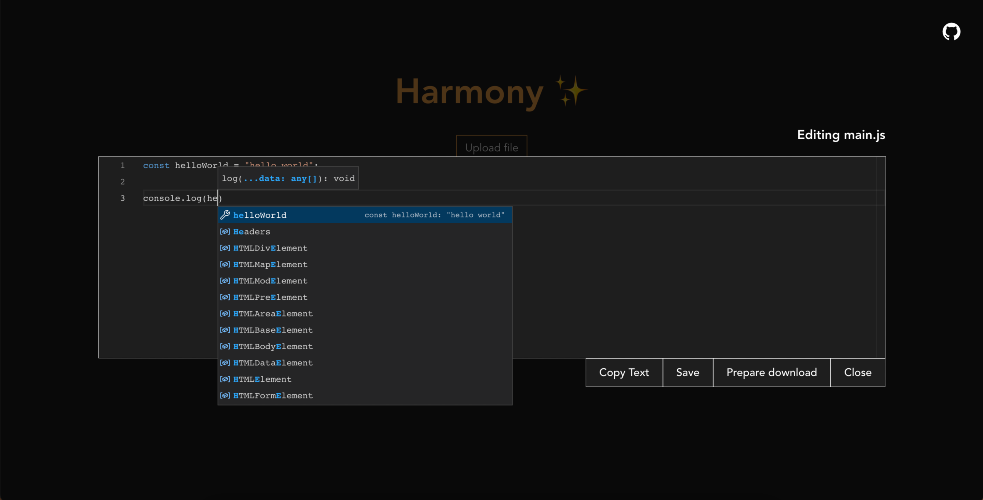The height and width of the screenshot is (500, 983).
Task: Choose HTMLMapElement from the autocomplete list
Action: click(x=270, y=265)
